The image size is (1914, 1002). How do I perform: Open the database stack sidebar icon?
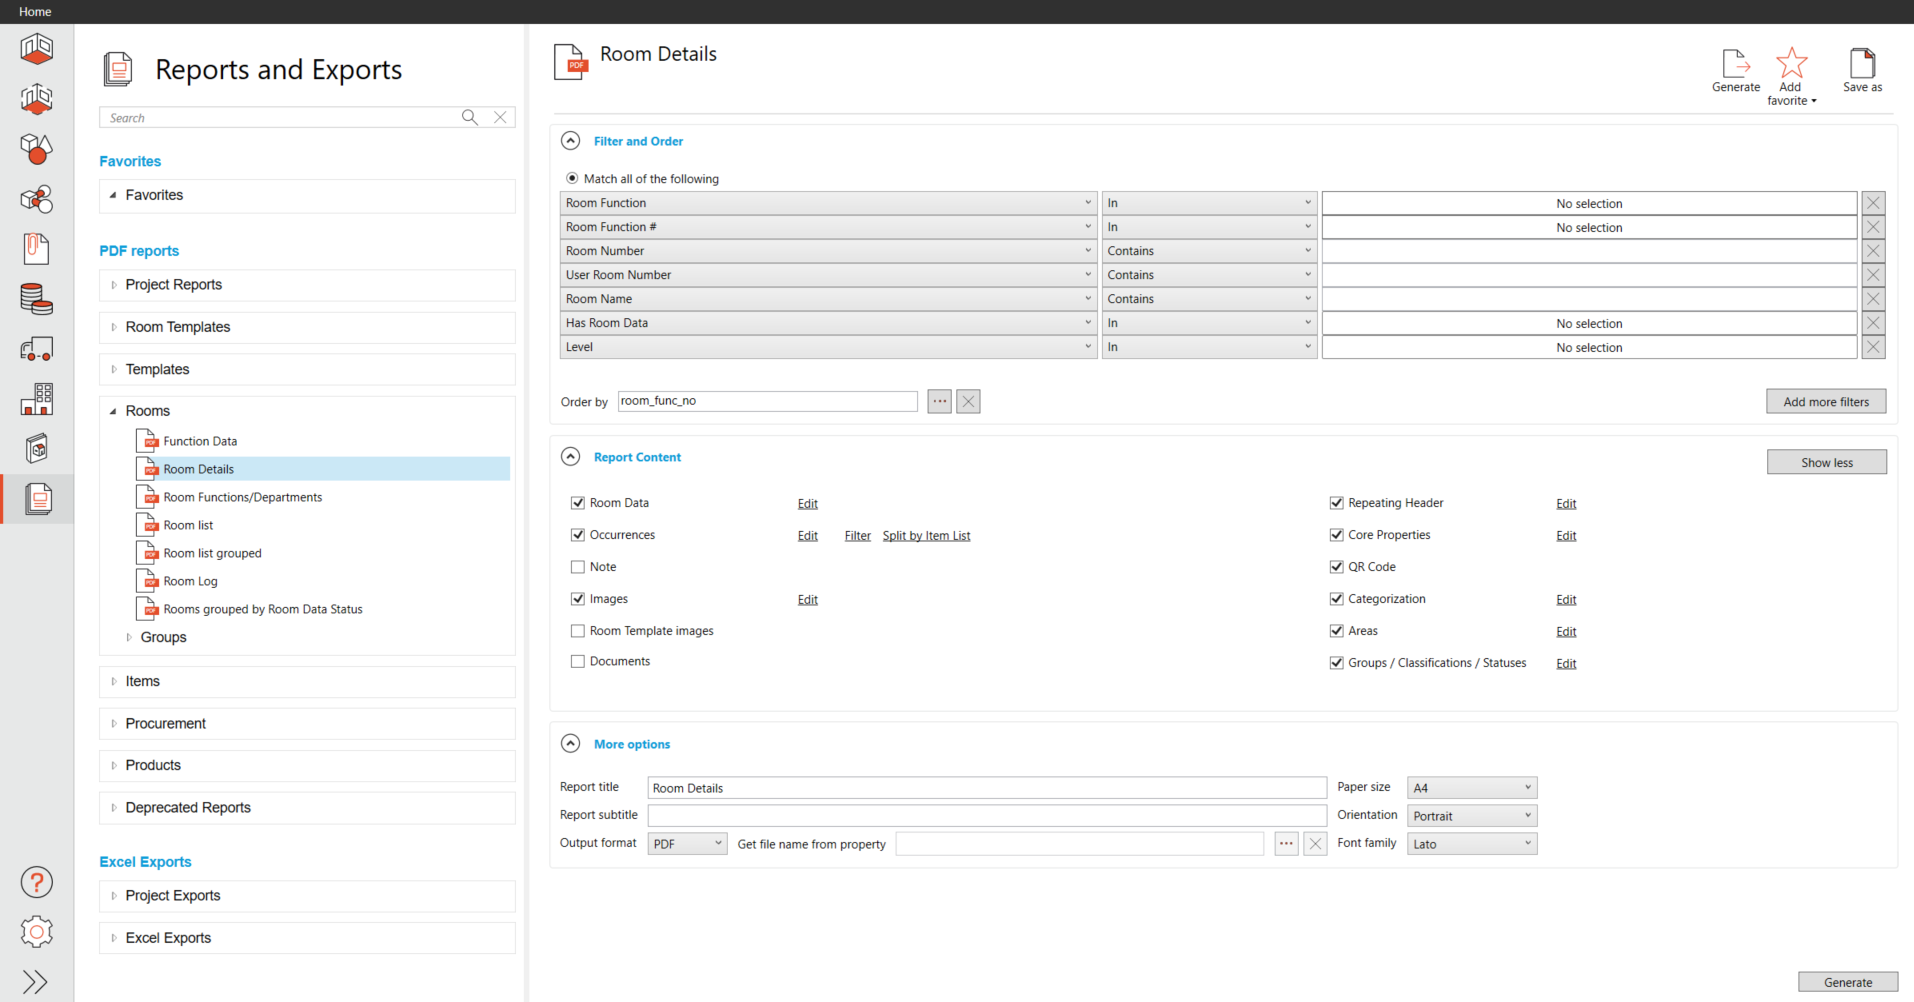[37, 299]
